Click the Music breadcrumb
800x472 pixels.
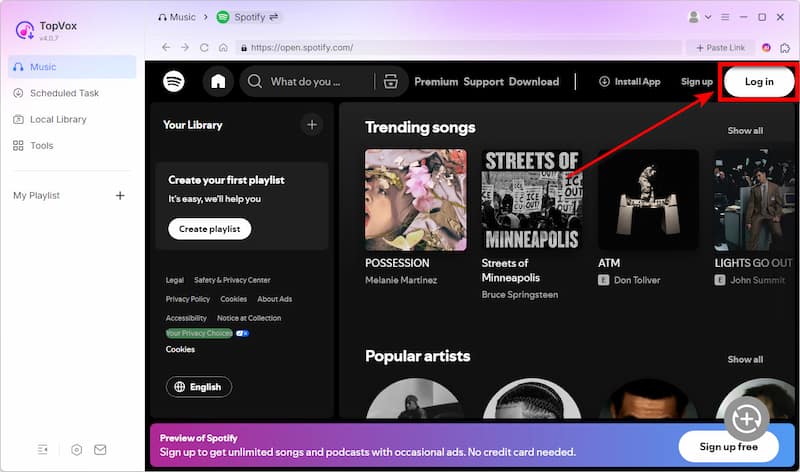(x=177, y=17)
